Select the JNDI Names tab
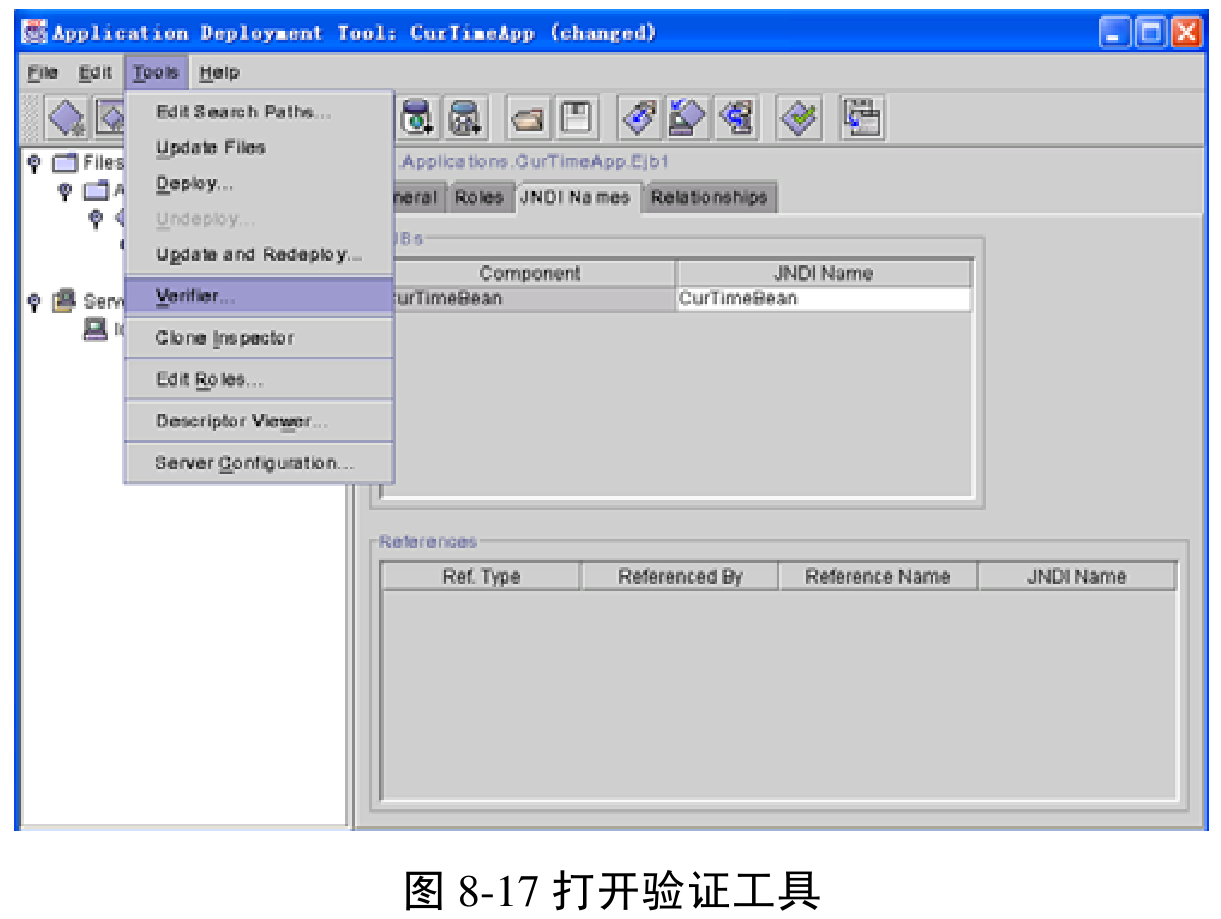 coord(575,197)
